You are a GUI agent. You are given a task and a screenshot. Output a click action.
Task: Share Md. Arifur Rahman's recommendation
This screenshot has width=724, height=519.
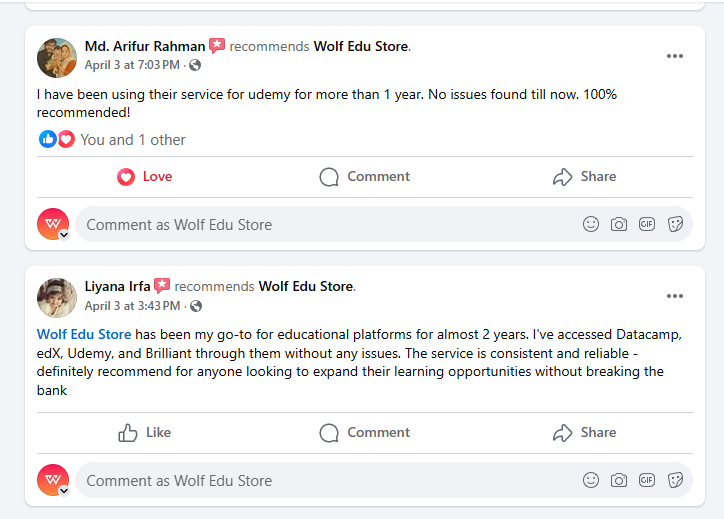click(x=585, y=176)
